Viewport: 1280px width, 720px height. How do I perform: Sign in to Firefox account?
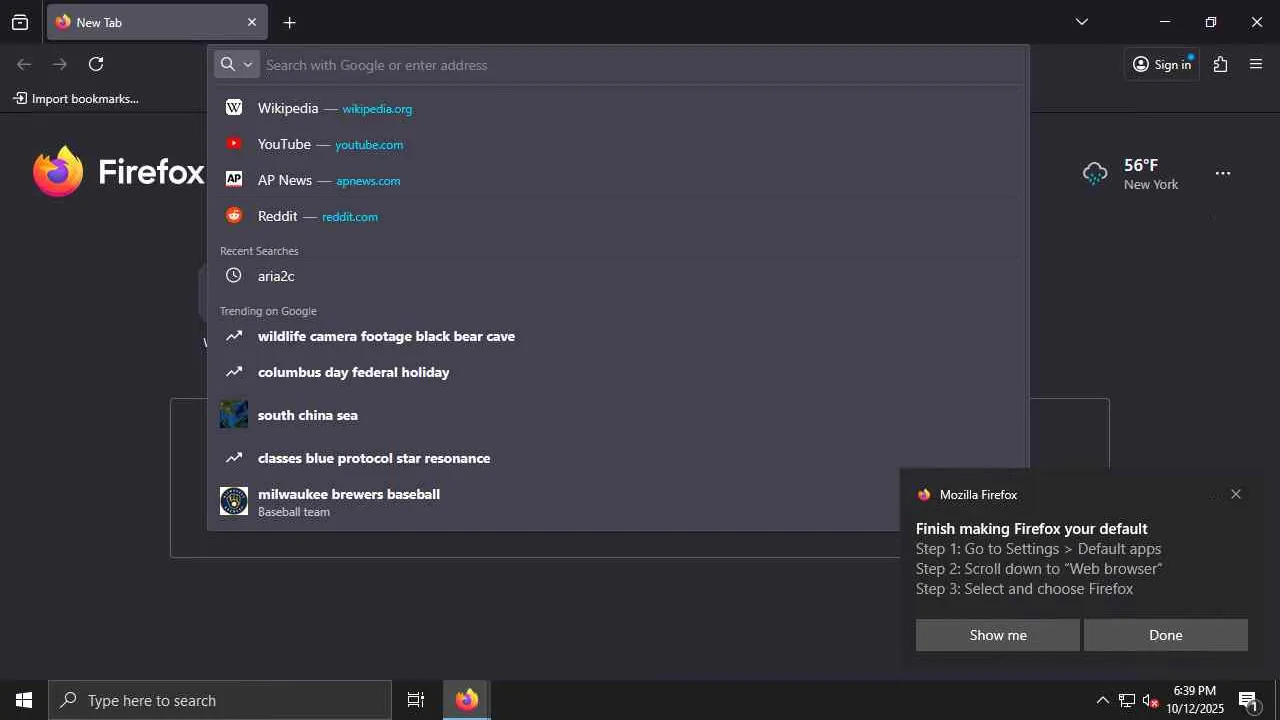[1162, 64]
